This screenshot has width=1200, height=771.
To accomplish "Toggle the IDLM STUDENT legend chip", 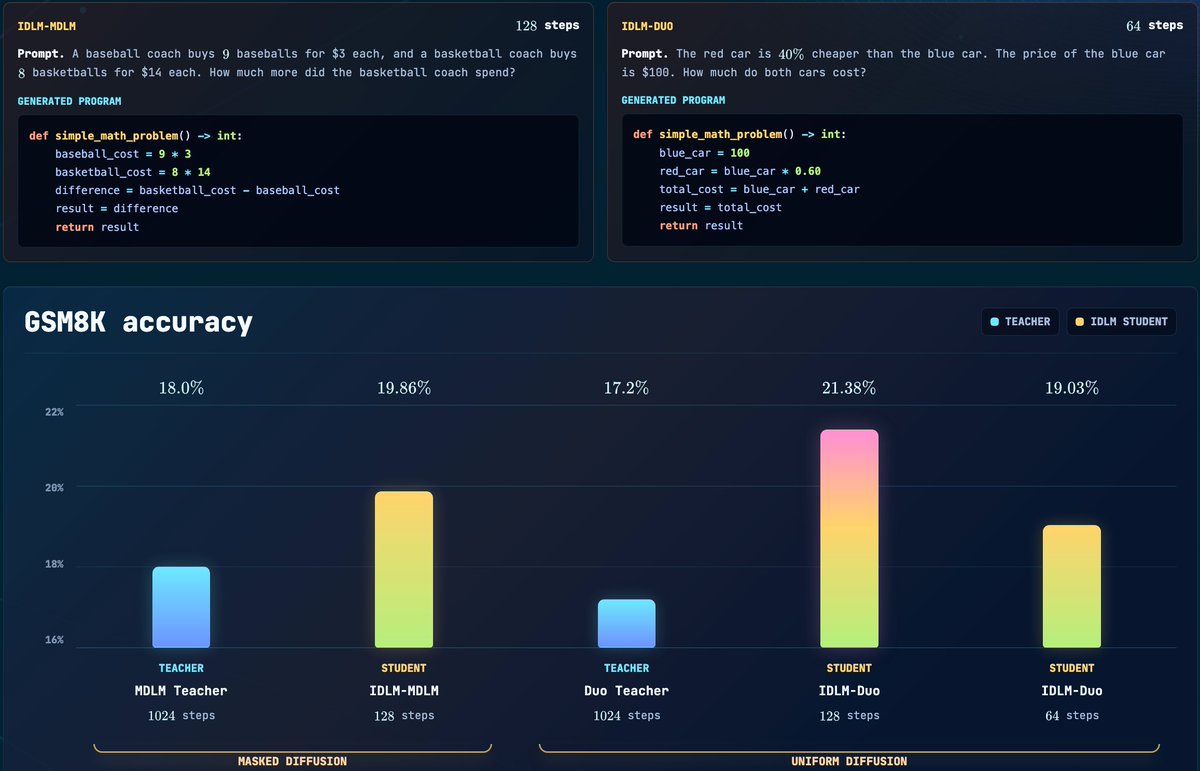I will tap(1121, 321).
